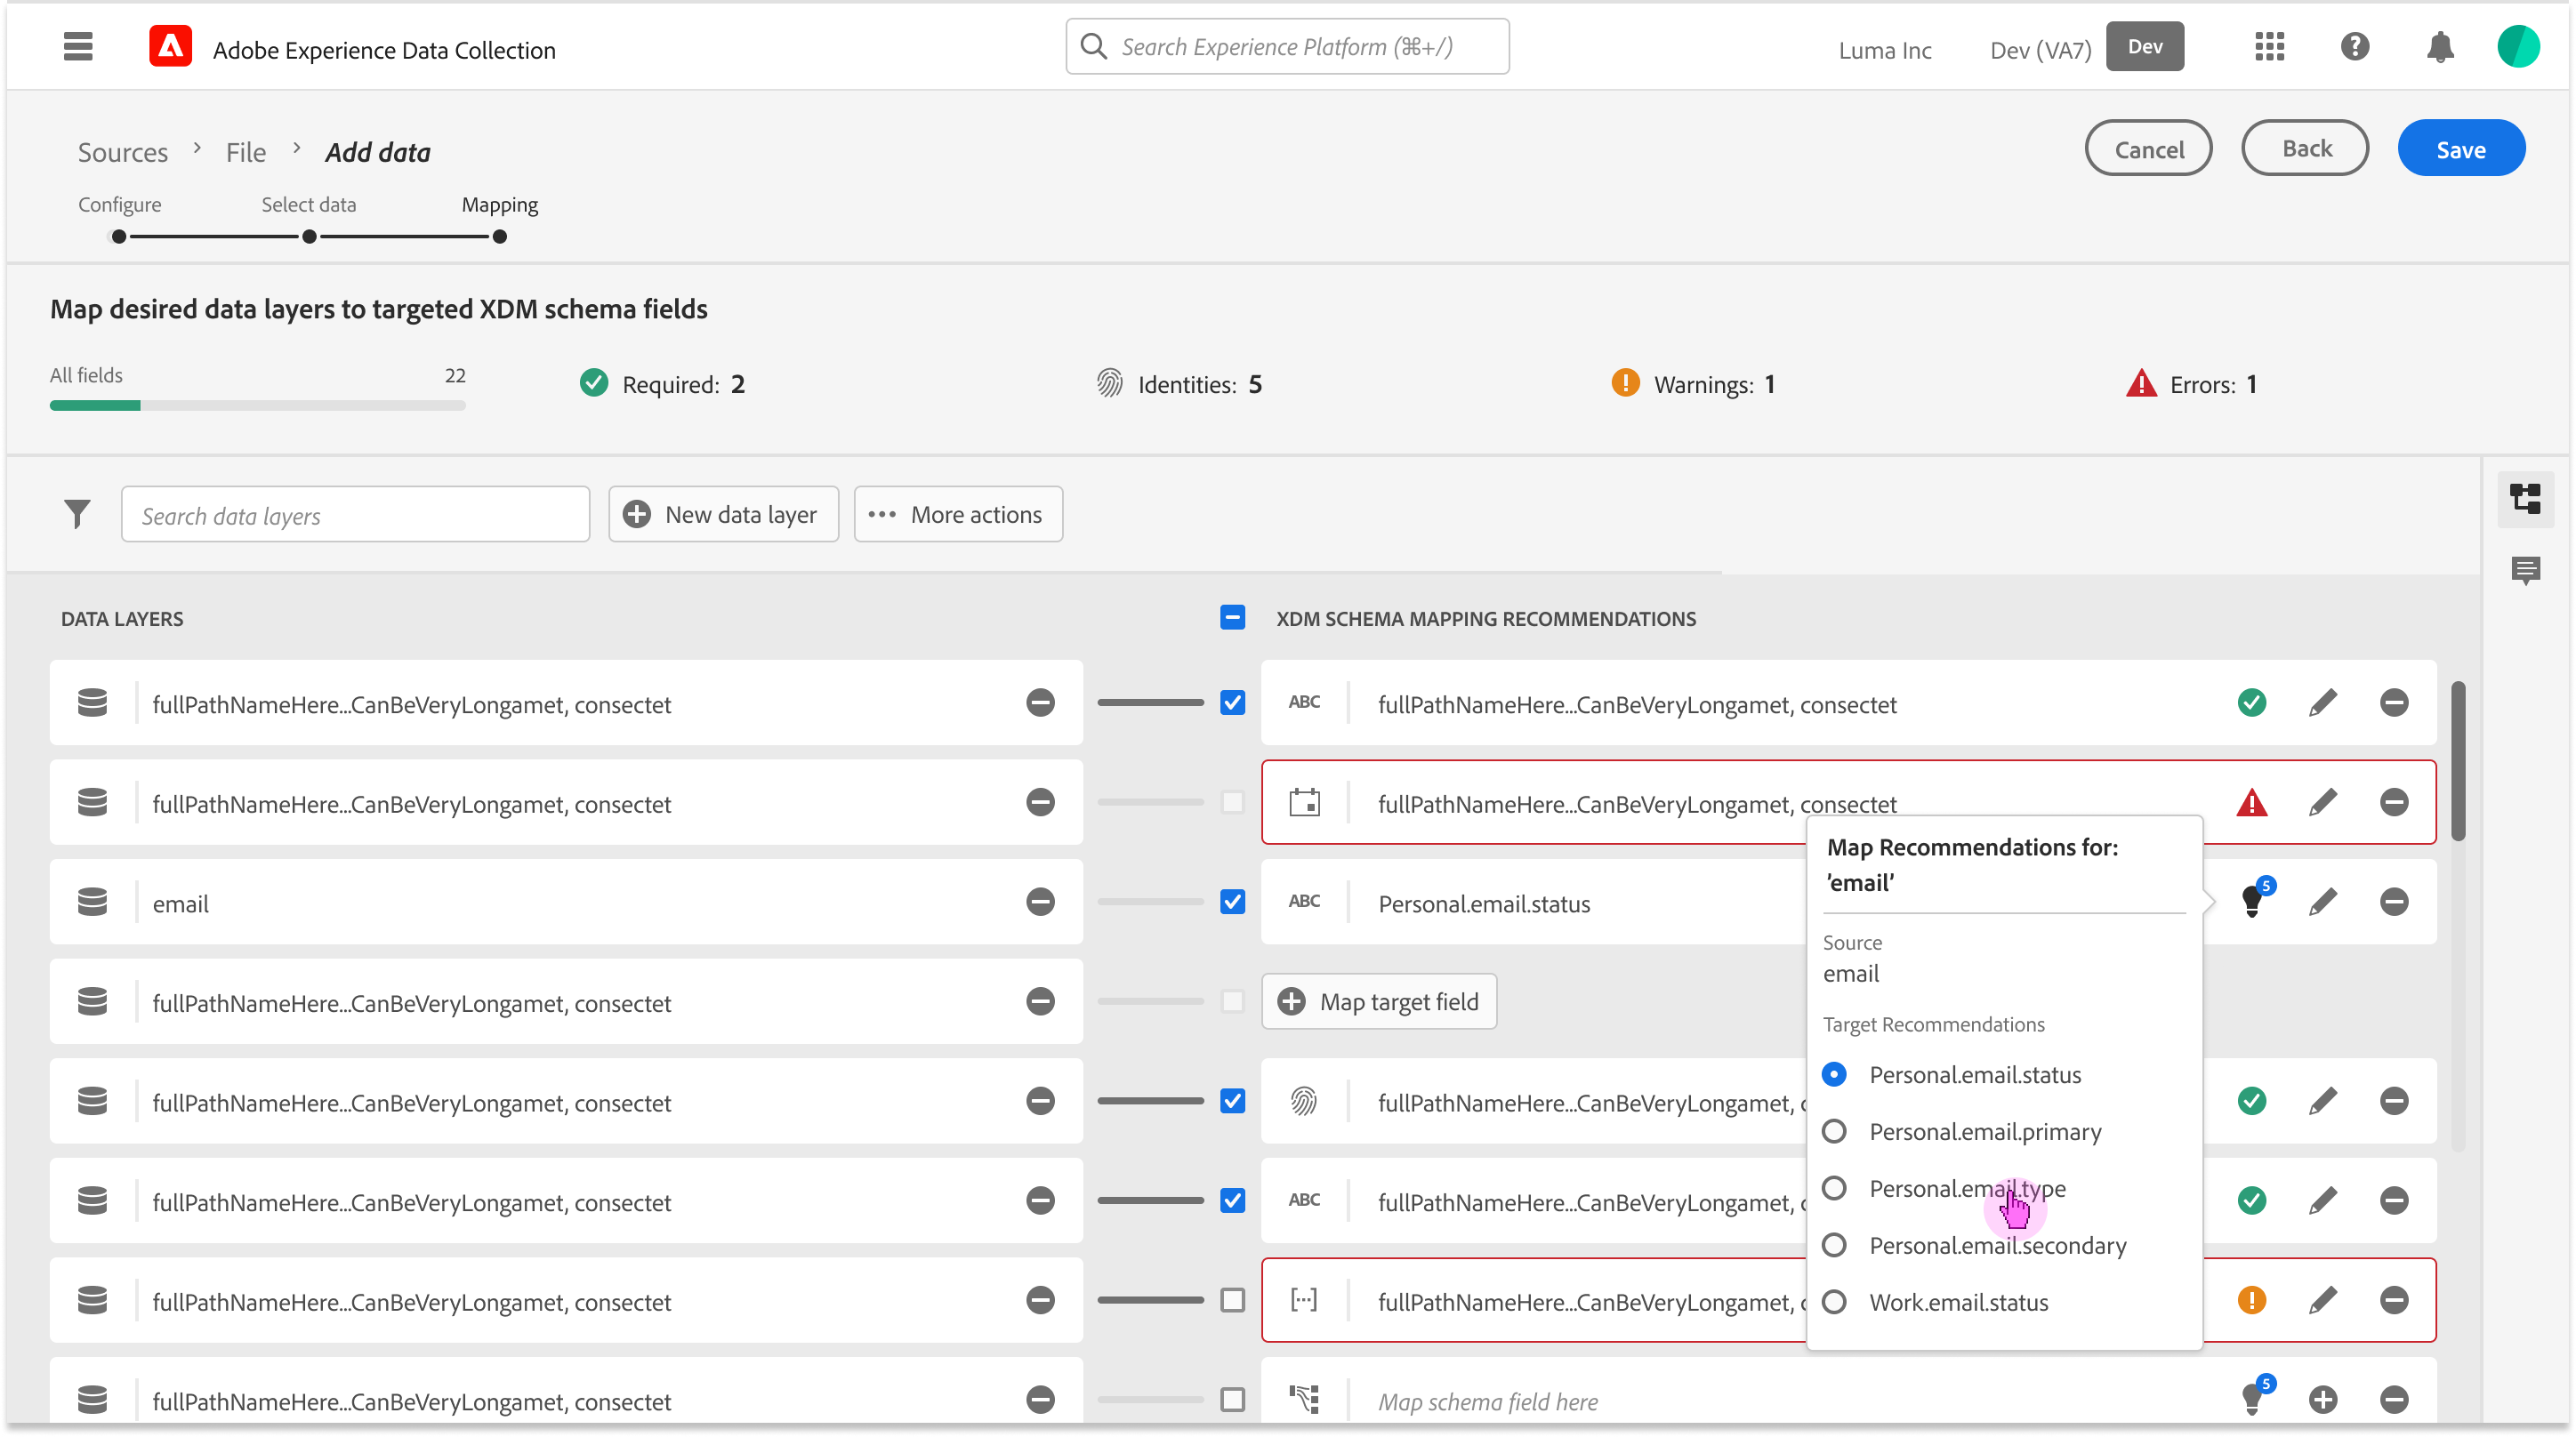Viewport: 2576px width, 1437px height.
Task: Open the Dev (VA7) sandbox selector
Action: (x=2040, y=50)
